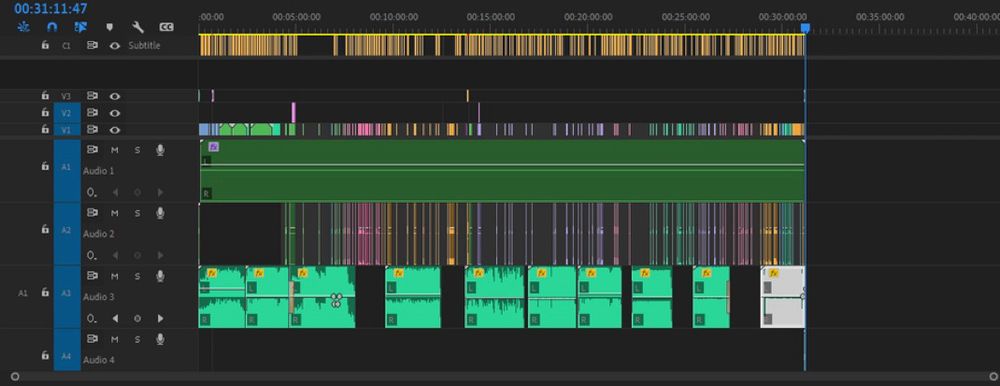This screenshot has height=386, width=1000.
Task: Hide V1 track with eye icon
Action: [x=115, y=130]
